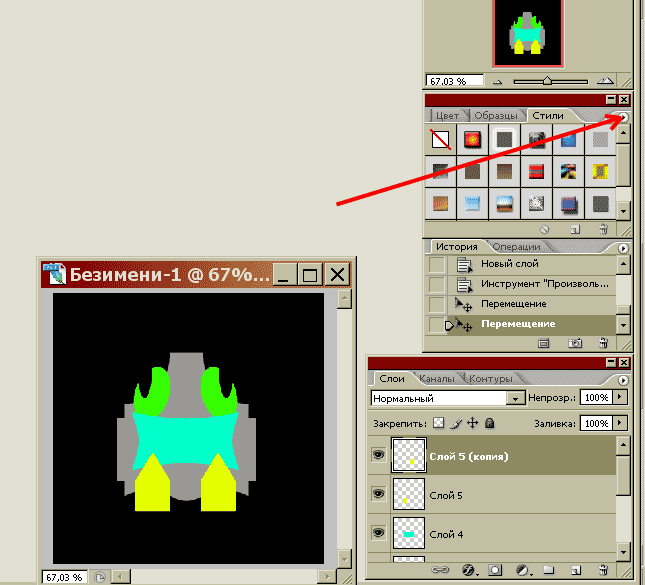Screen dimensions: 645x585
Task: Select the Слой 5 layer name
Action: tap(446, 495)
